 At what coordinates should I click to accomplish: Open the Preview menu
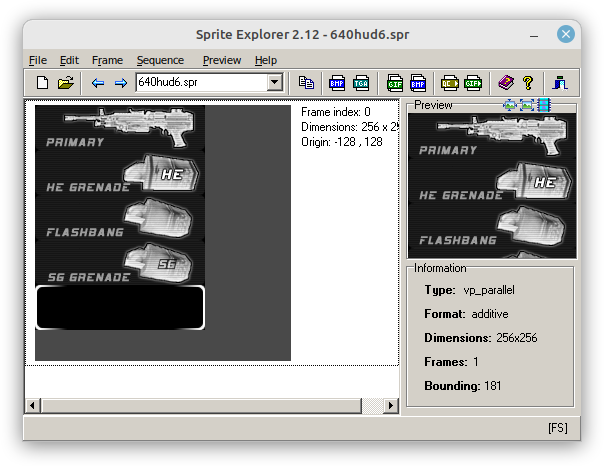point(222,60)
